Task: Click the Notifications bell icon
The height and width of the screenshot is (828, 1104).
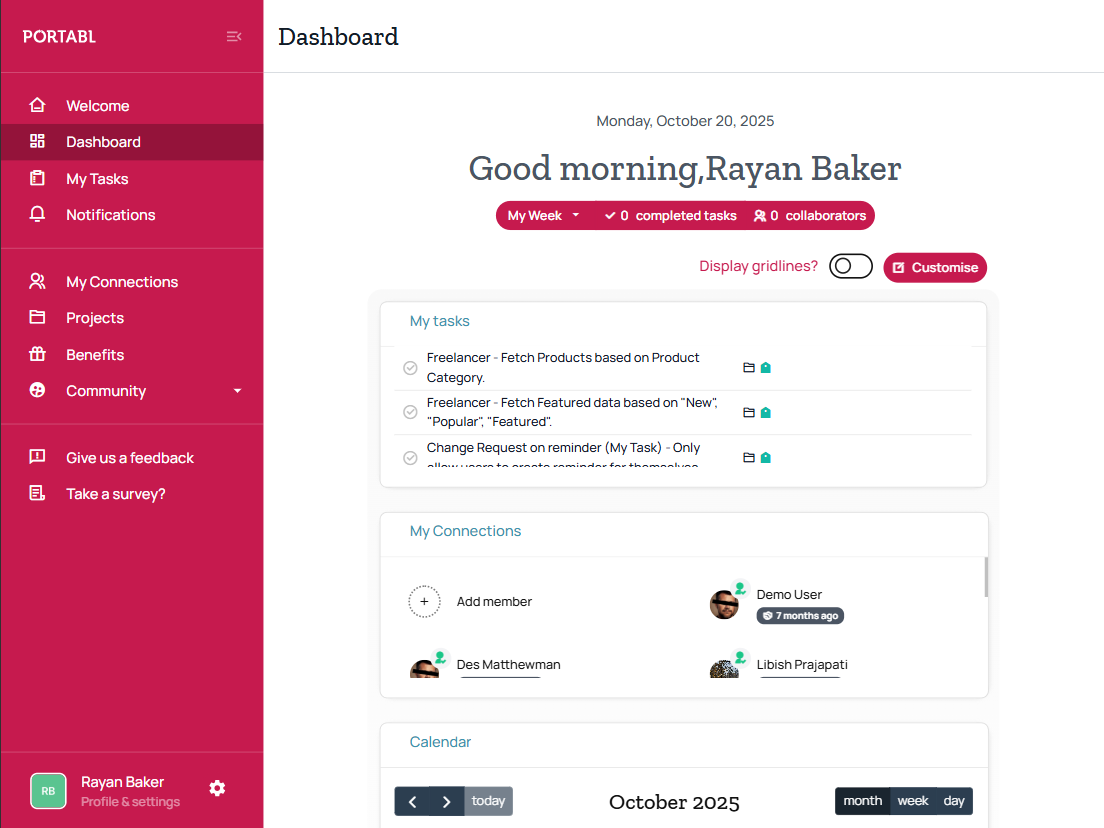Action: tap(38, 215)
